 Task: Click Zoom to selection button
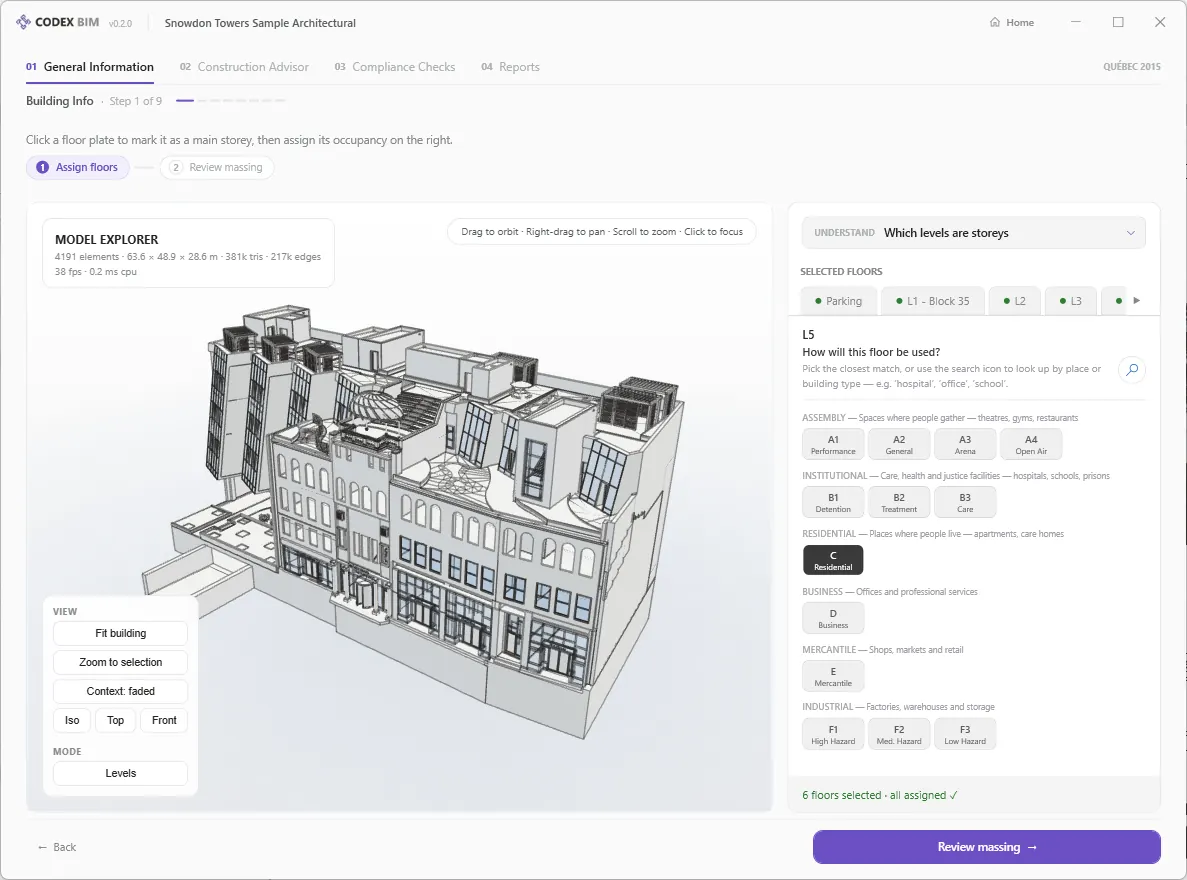(x=120, y=662)
